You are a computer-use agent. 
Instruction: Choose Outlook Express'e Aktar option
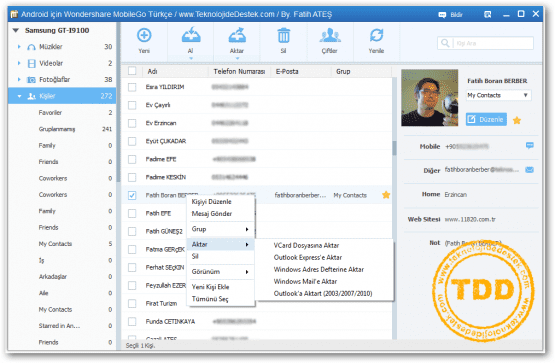click(324, 258)
